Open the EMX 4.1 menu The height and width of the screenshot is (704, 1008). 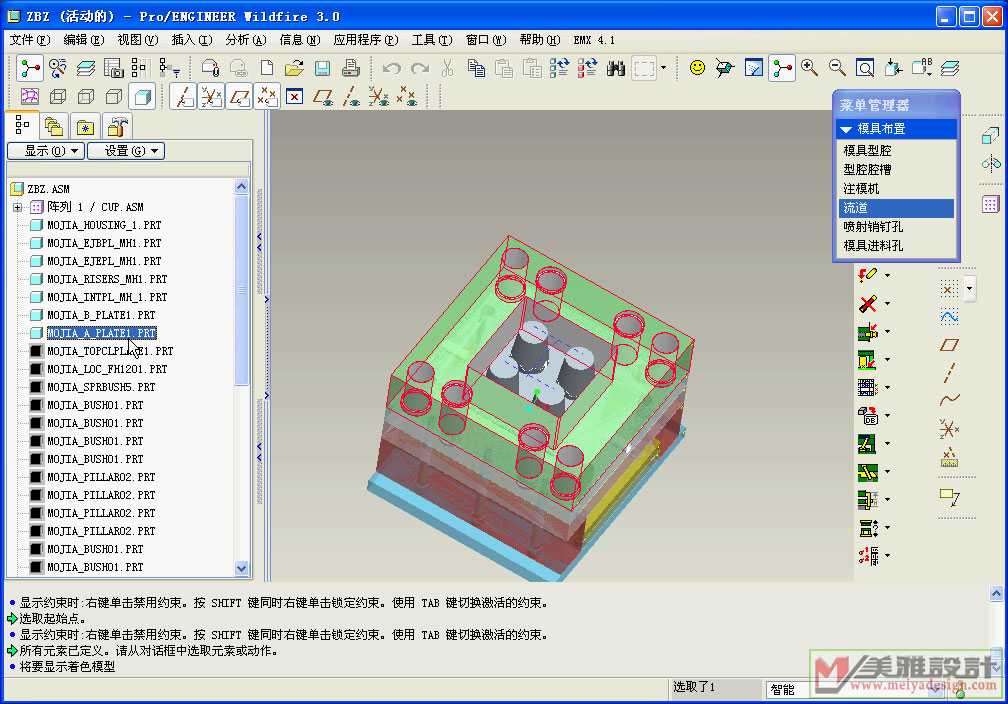[x=594, y=40]
